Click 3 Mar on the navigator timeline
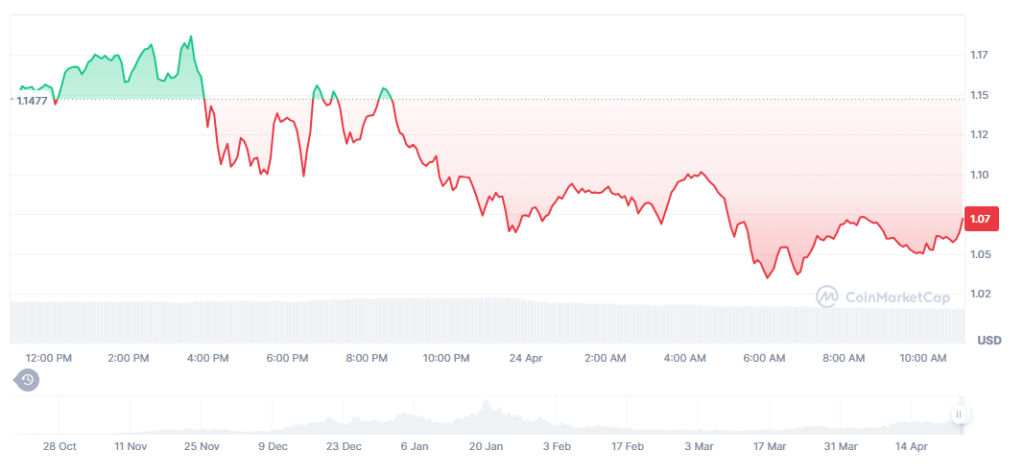Screen dimensions: 1024x474 click(699, 445)
